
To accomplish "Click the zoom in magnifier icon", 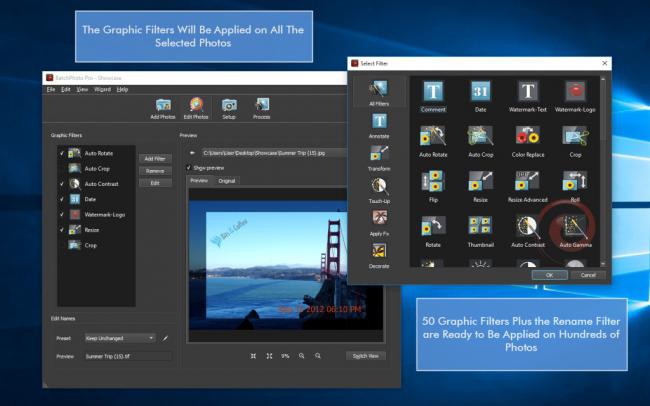I will (302, 355).
